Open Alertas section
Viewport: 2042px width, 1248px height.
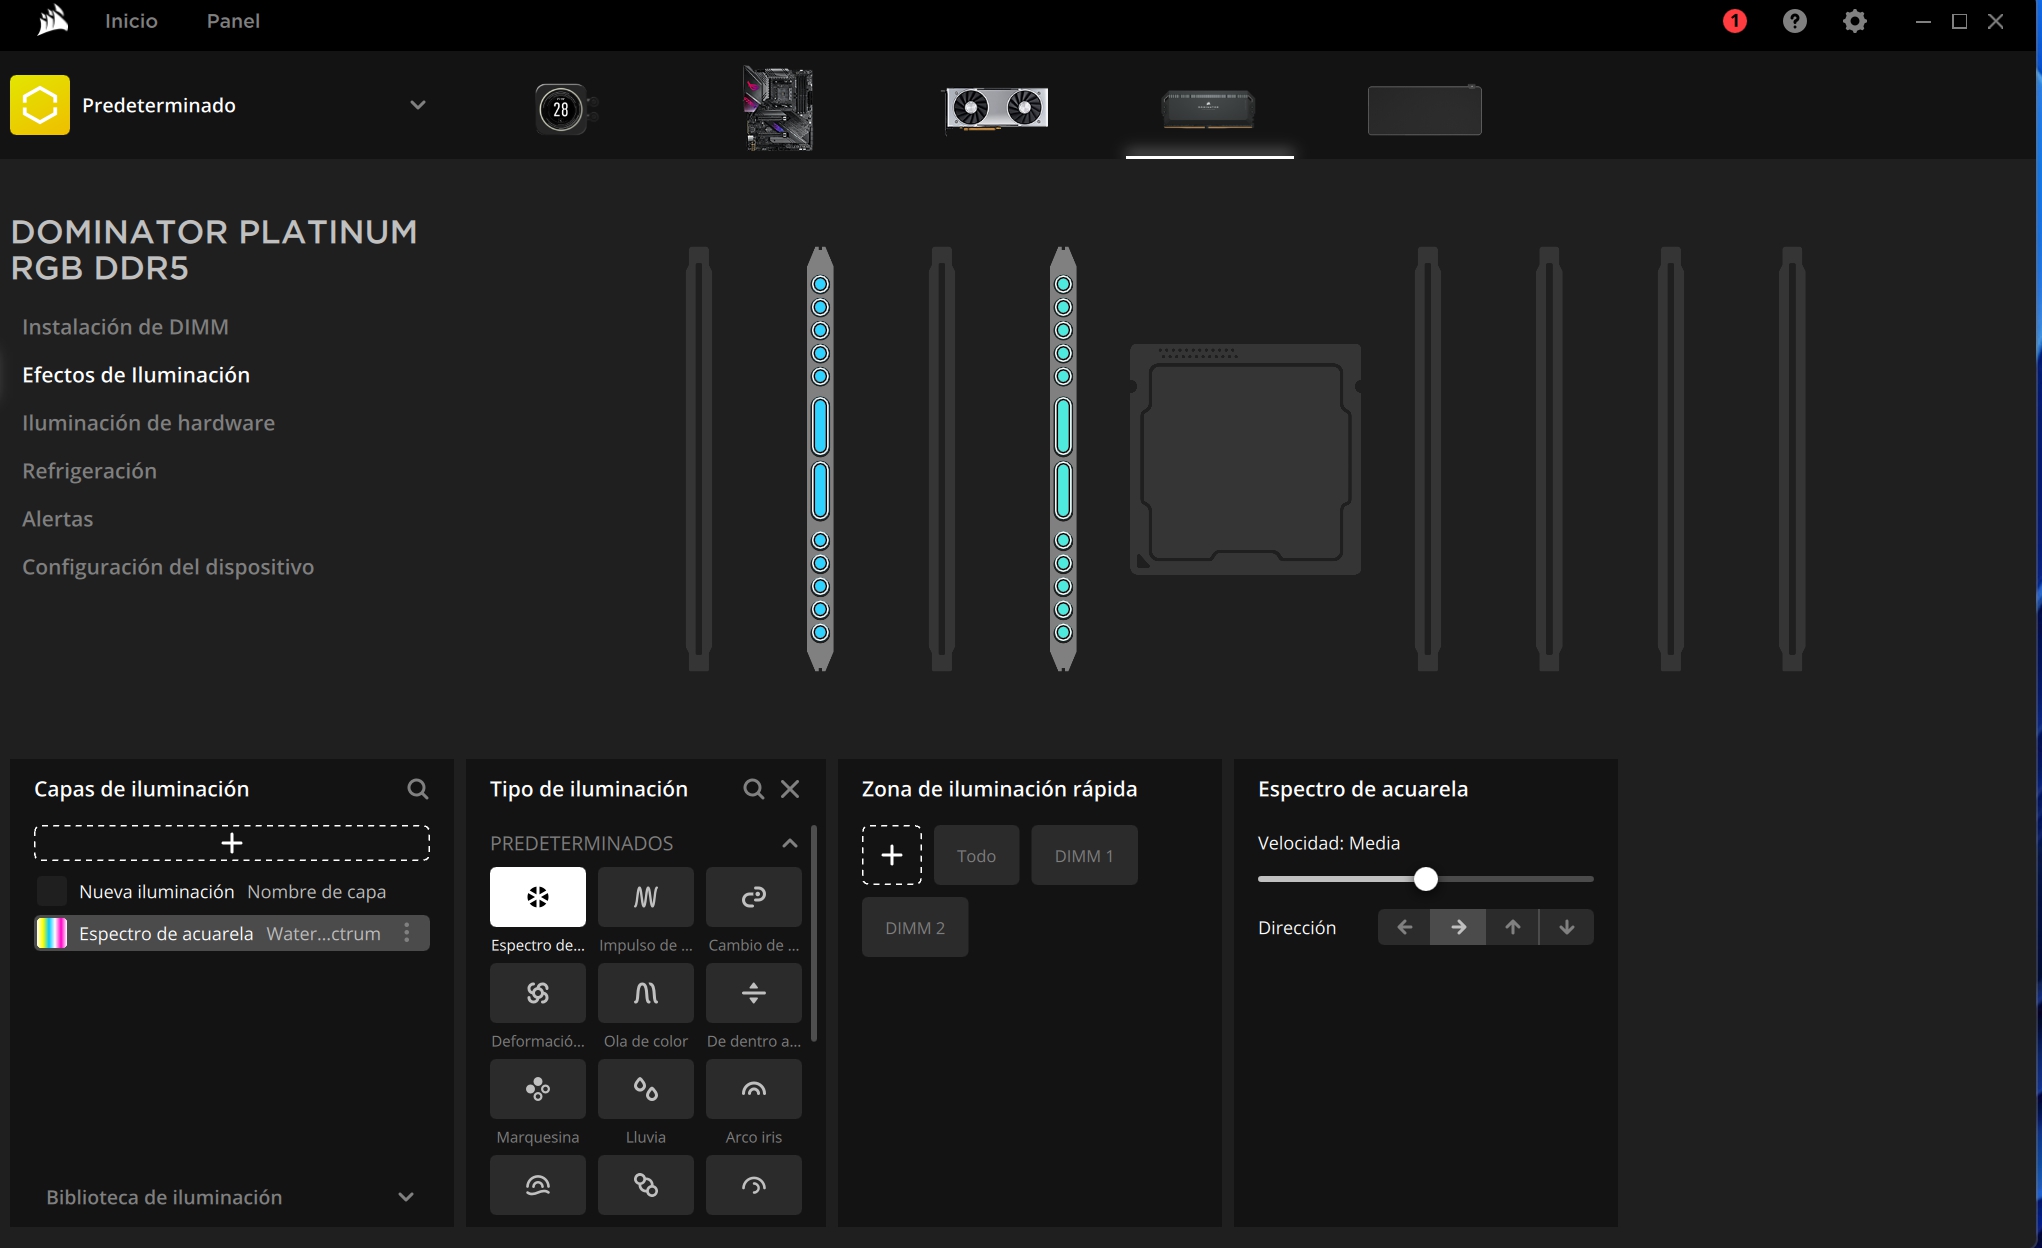click(57, 519)
